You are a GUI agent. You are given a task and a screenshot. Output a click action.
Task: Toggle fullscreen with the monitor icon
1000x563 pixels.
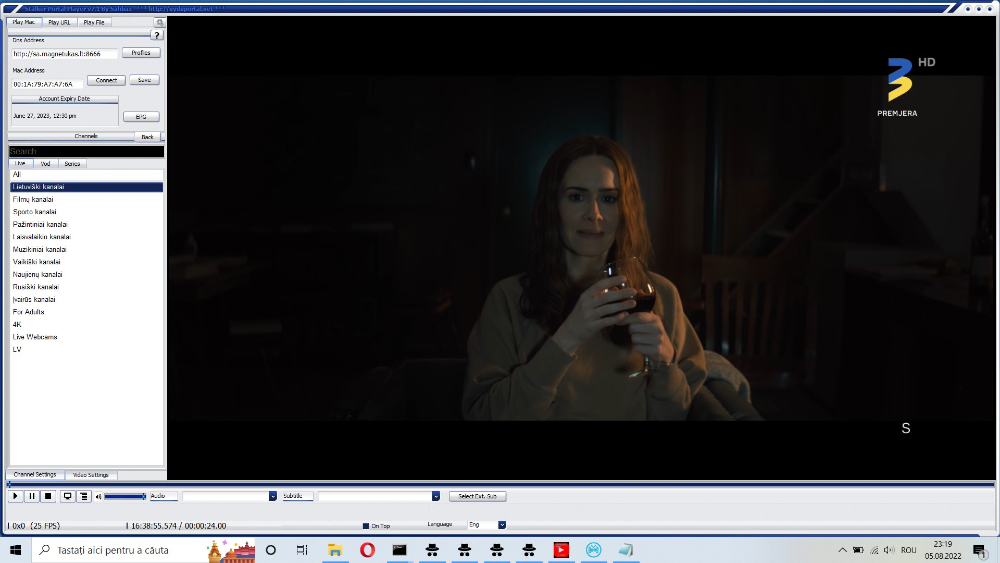point(68,496)
